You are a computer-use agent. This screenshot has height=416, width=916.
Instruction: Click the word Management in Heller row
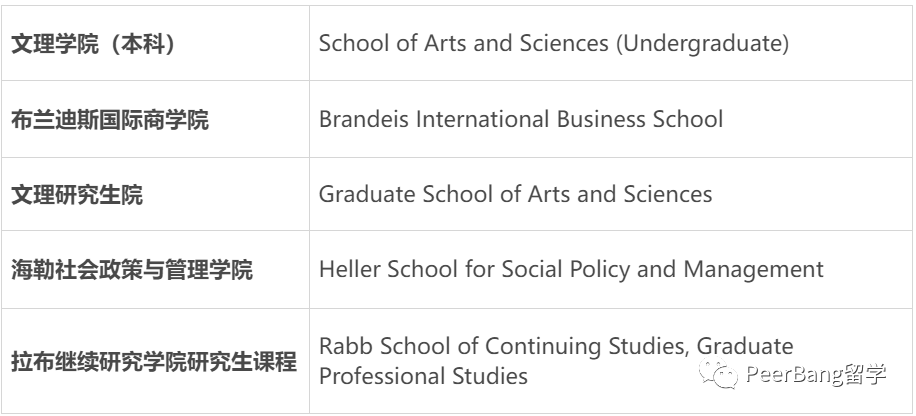pyautogui.click(x=754, y=270)
